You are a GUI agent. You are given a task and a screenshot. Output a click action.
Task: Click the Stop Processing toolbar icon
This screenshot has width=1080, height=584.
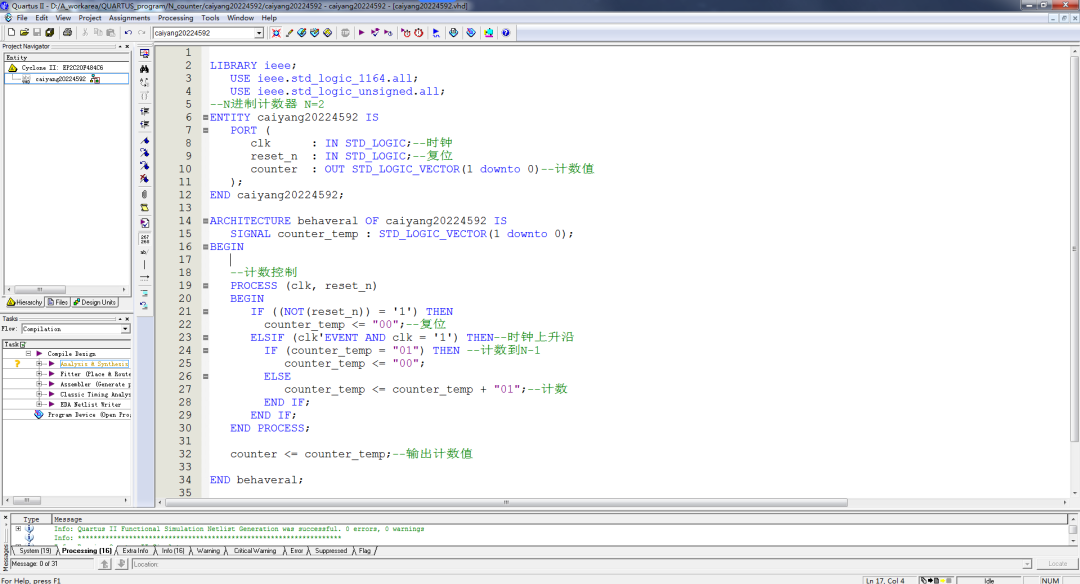pyautogui.click(x=345, y=33)
